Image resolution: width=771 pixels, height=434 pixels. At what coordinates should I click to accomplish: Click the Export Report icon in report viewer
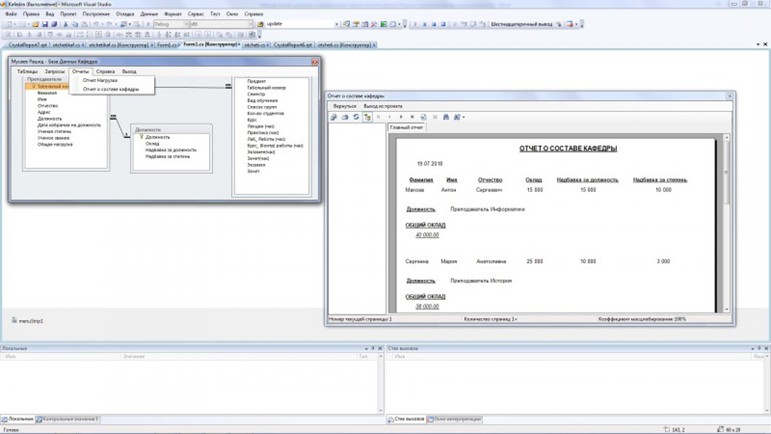[334, 117]
